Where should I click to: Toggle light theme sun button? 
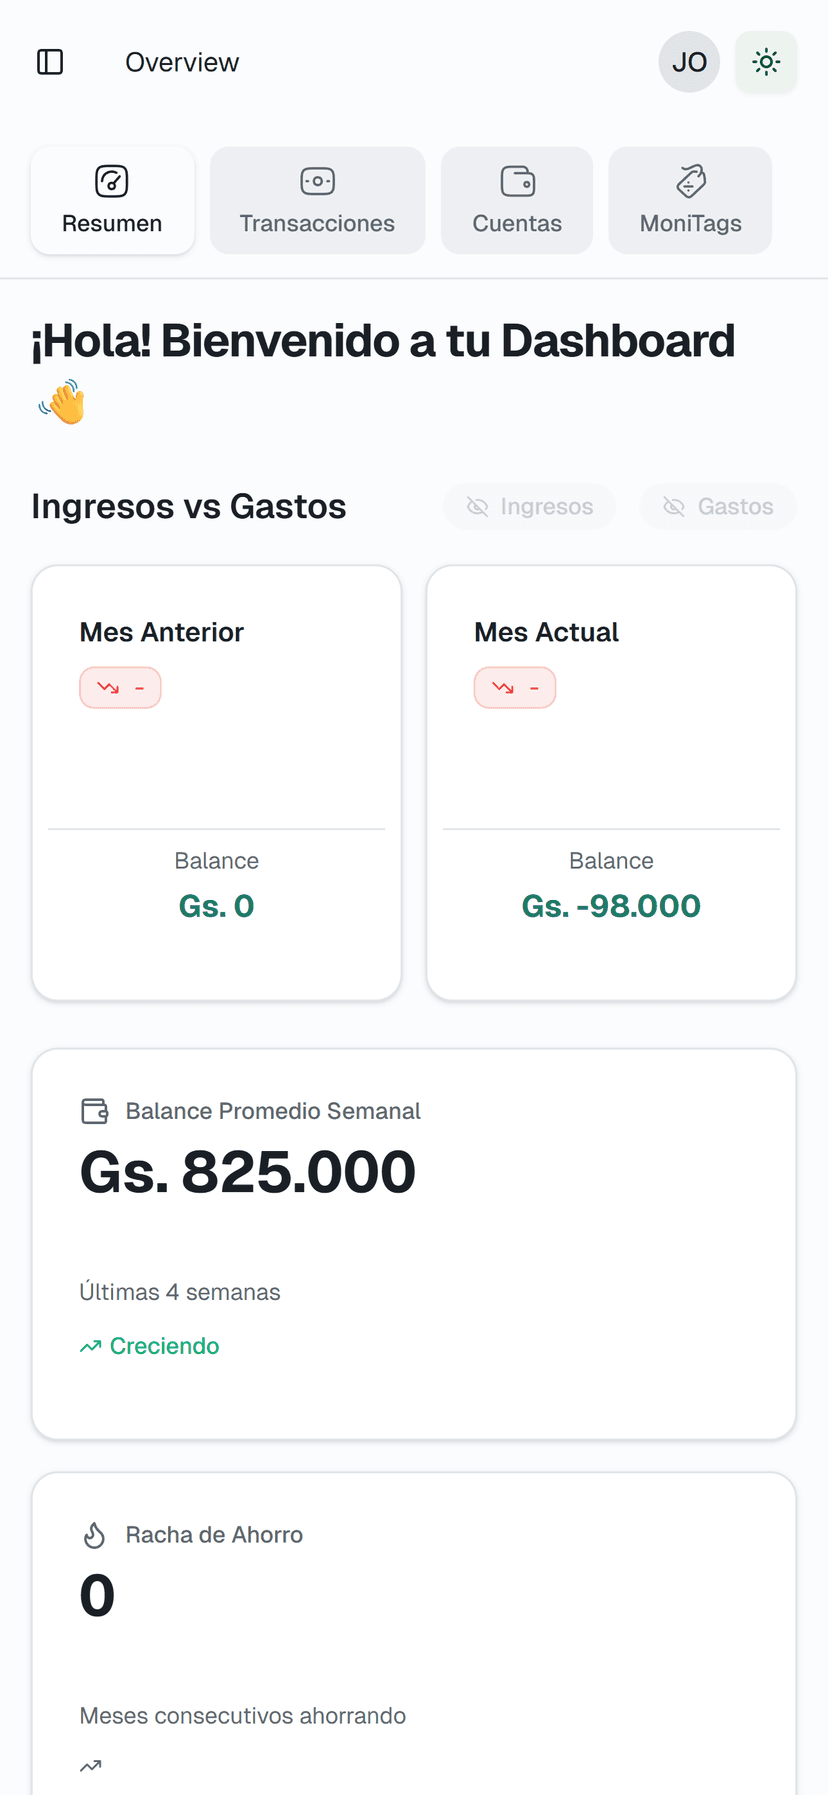pyautogui.click(x=766, y=62)
